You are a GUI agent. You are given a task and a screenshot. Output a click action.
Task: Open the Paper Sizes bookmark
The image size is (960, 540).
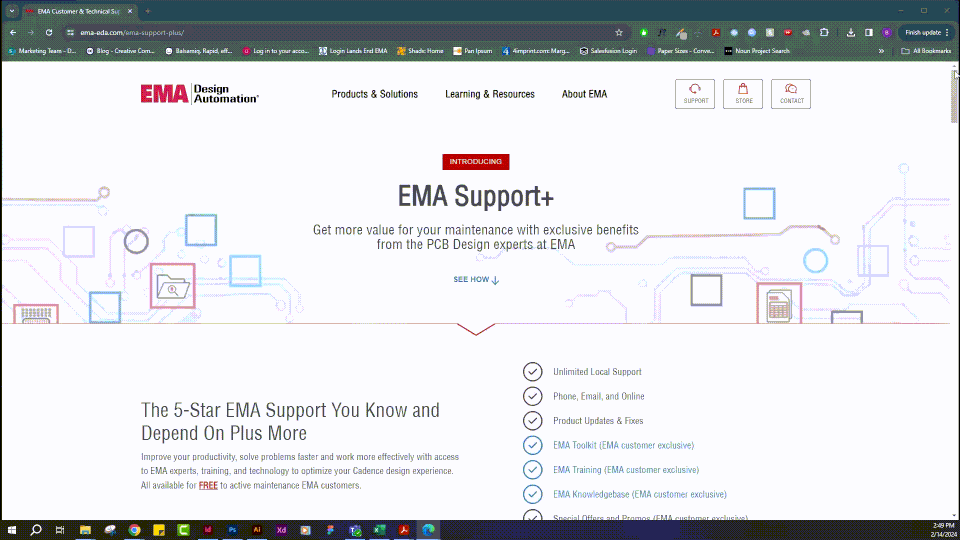coord(681,51)
